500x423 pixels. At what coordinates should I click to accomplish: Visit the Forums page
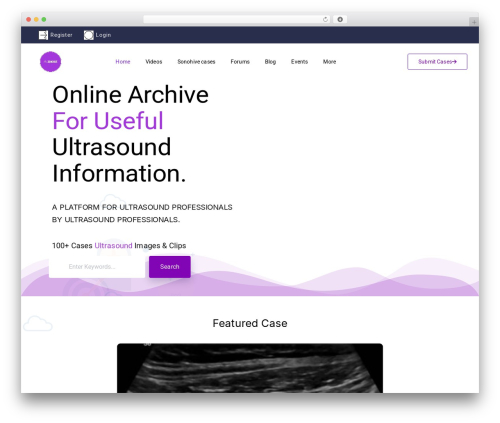pyautogui.click(x=240, y=62)
